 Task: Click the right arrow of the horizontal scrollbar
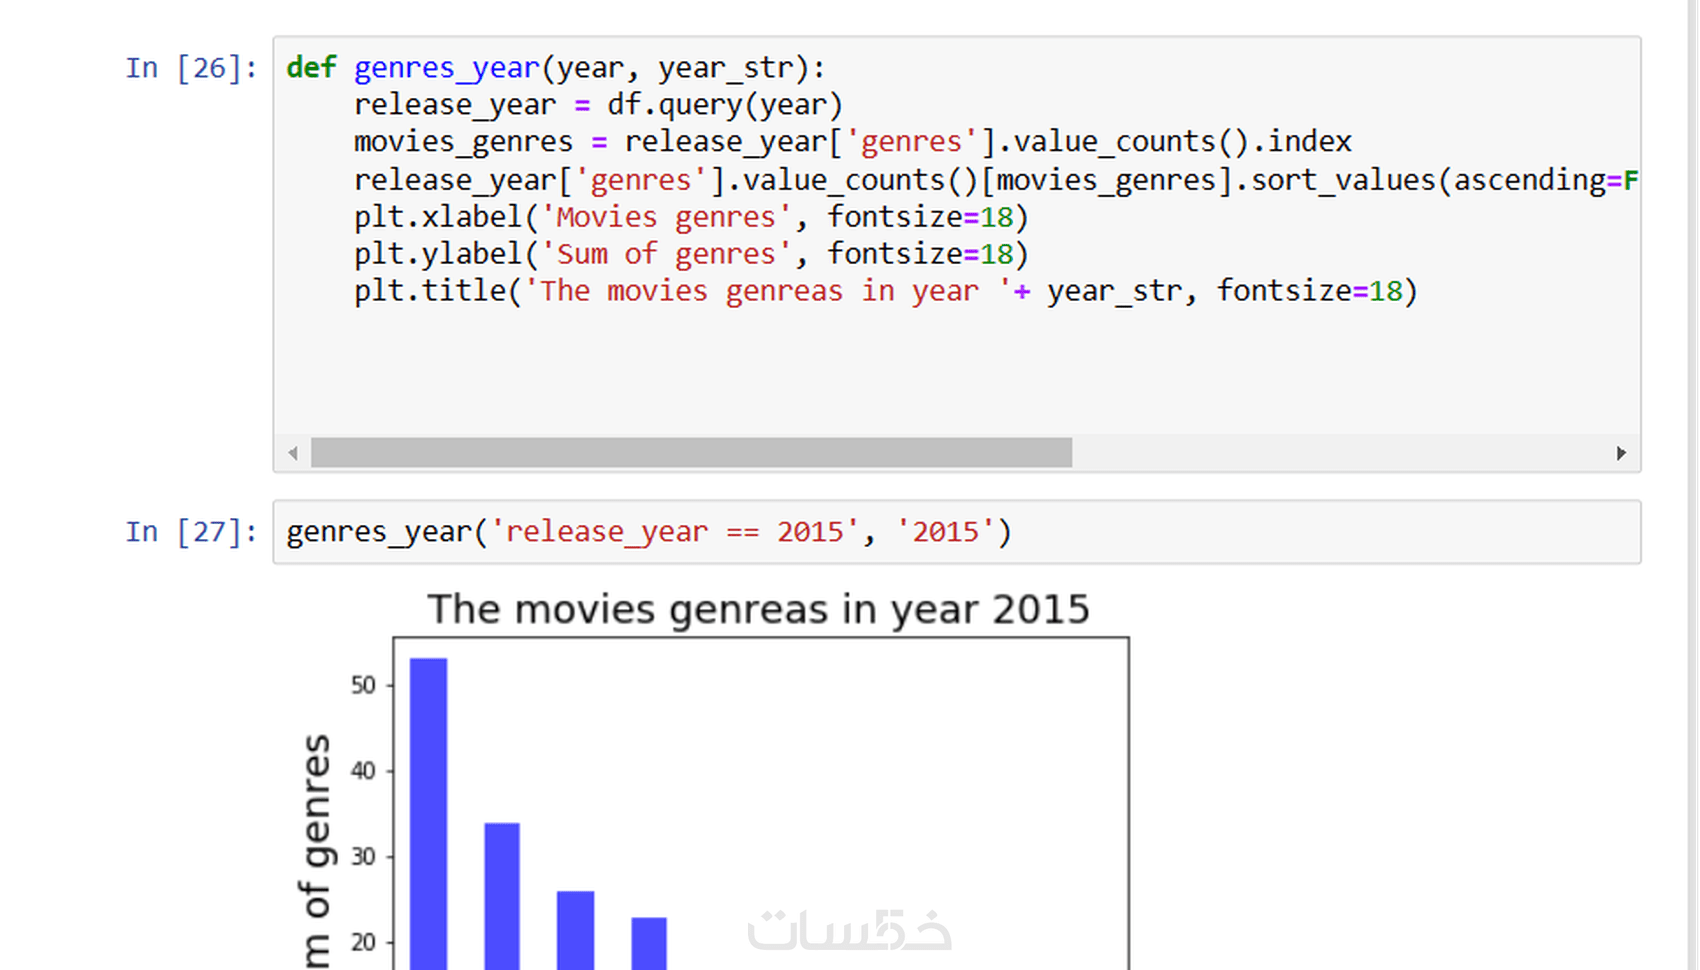(1621, 453)
